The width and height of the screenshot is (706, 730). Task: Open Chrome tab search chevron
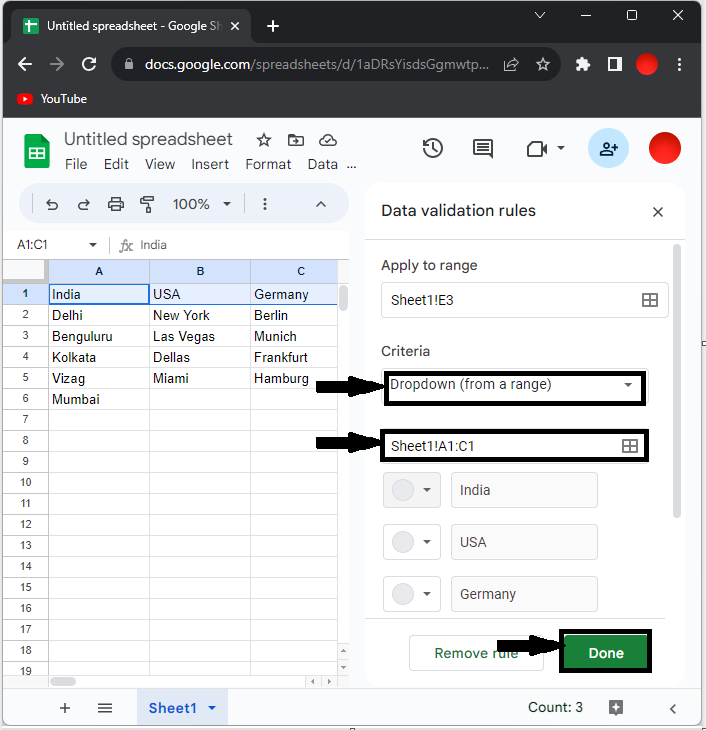pos(540,15)
